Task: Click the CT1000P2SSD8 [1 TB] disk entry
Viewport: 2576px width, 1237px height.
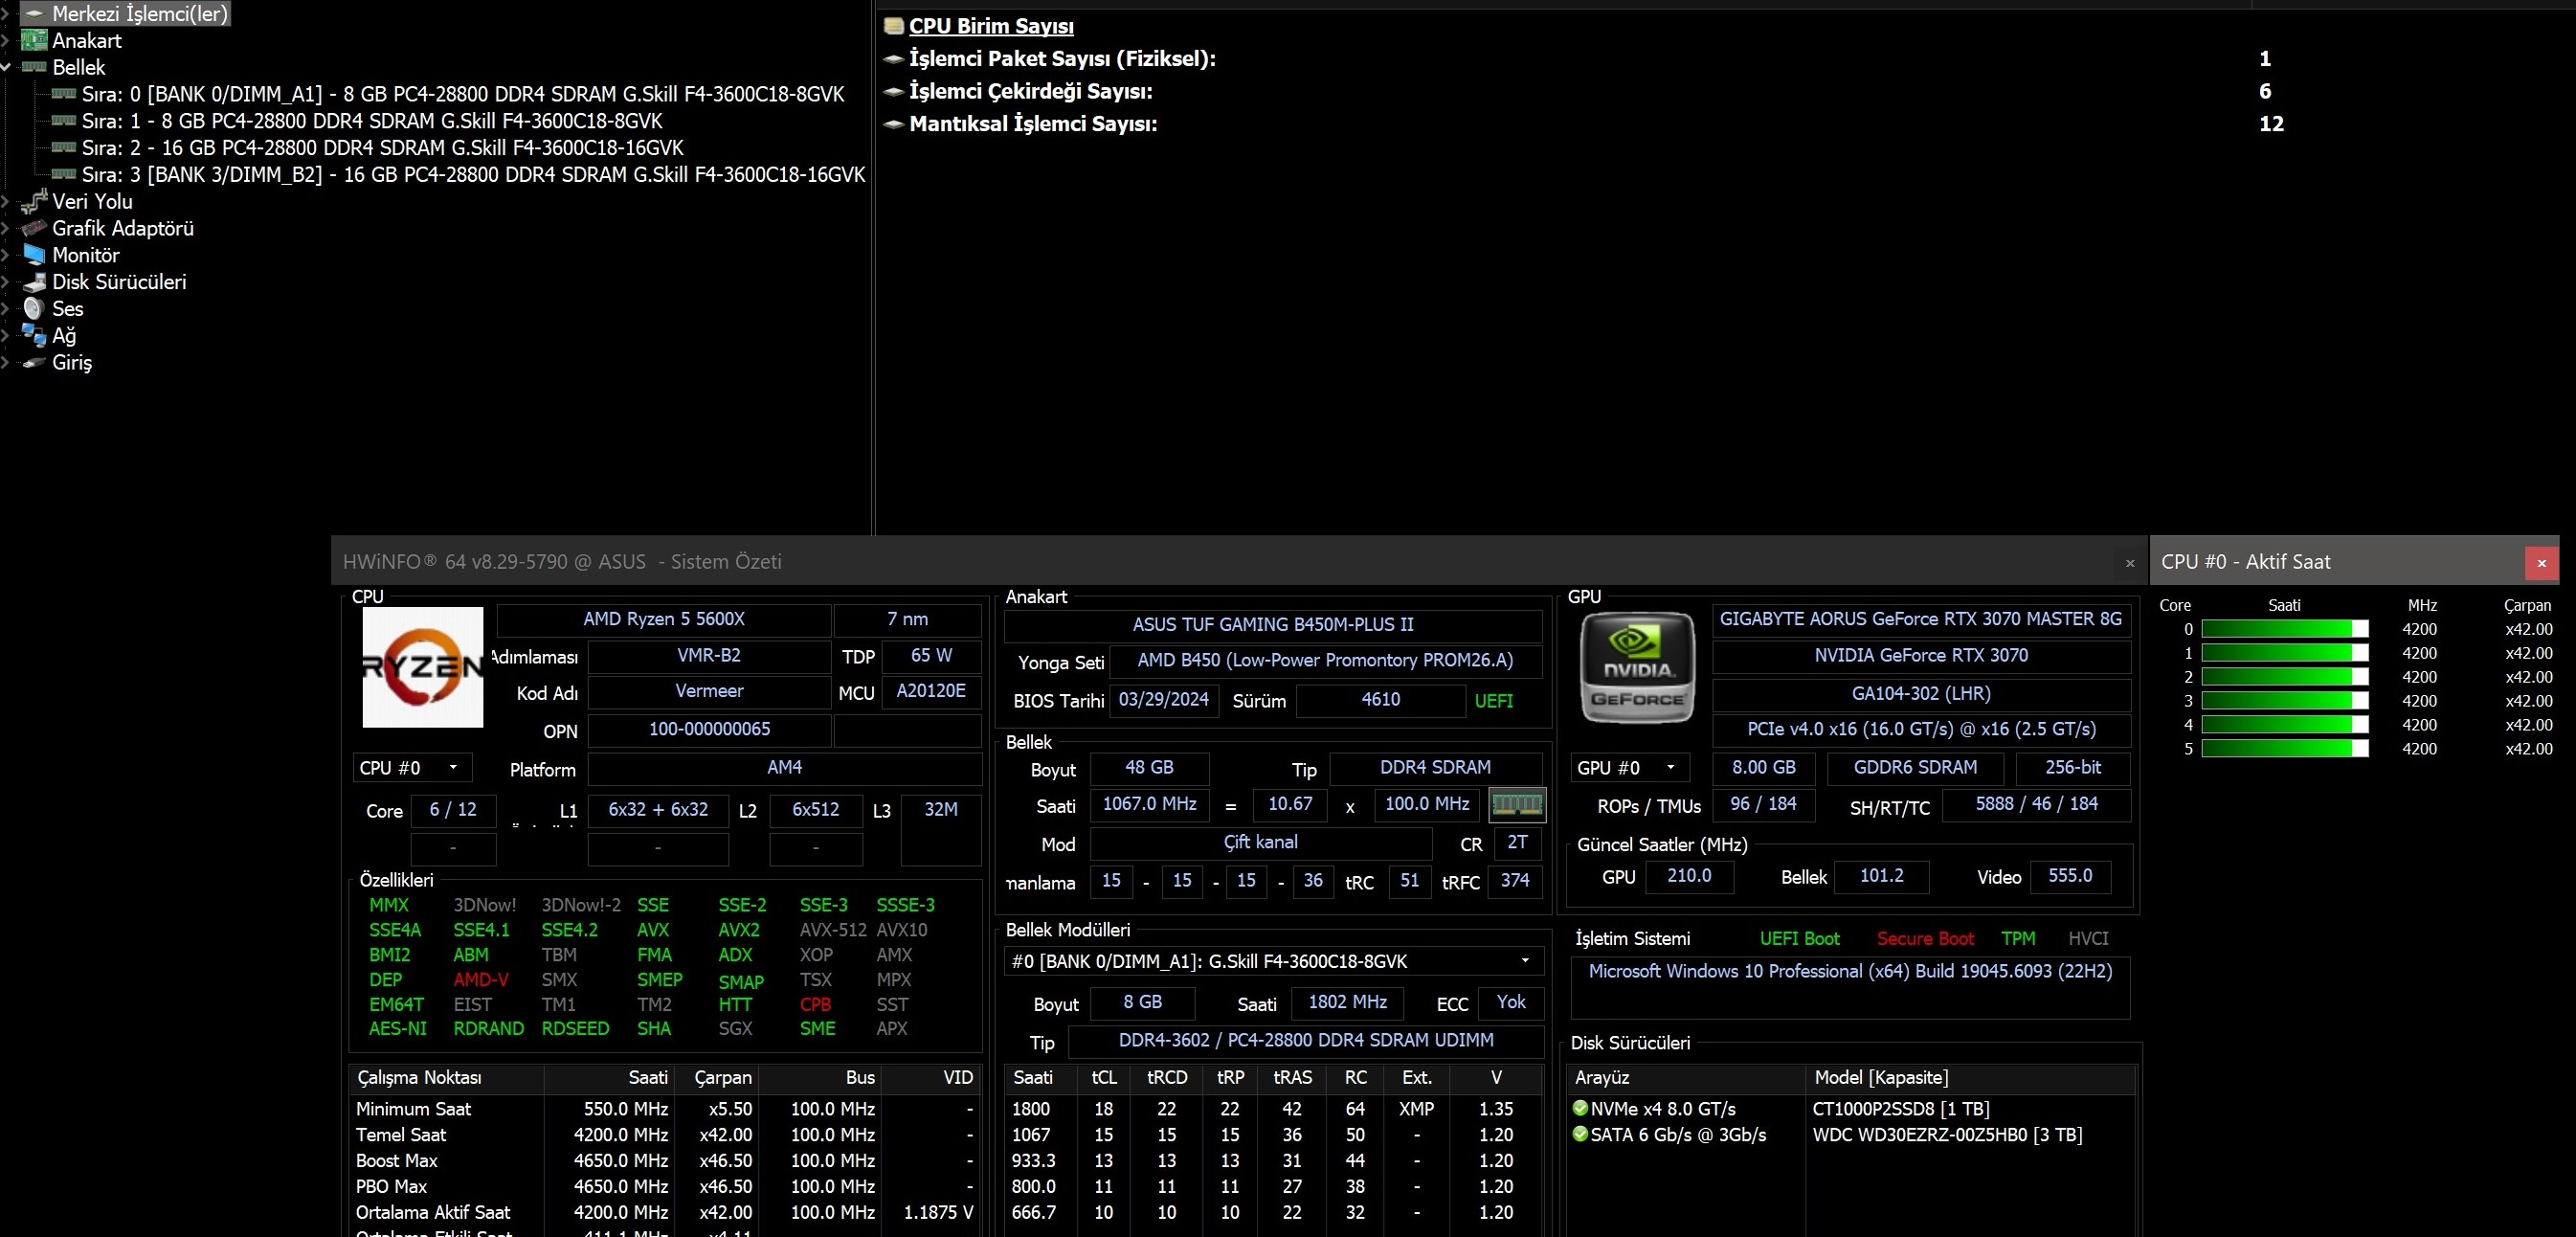Action: click(x=1900, y=1109)
